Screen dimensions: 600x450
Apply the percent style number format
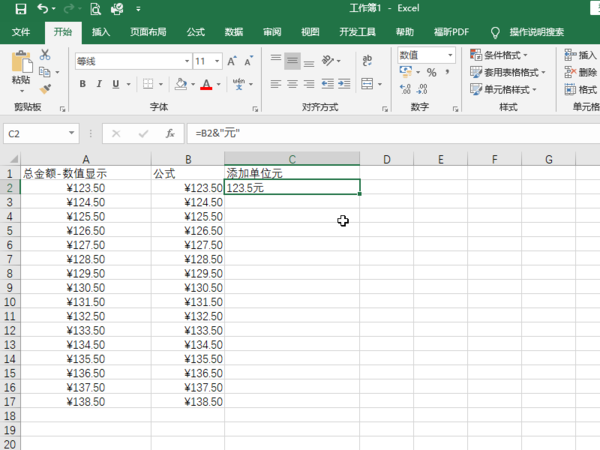point(431,72)
